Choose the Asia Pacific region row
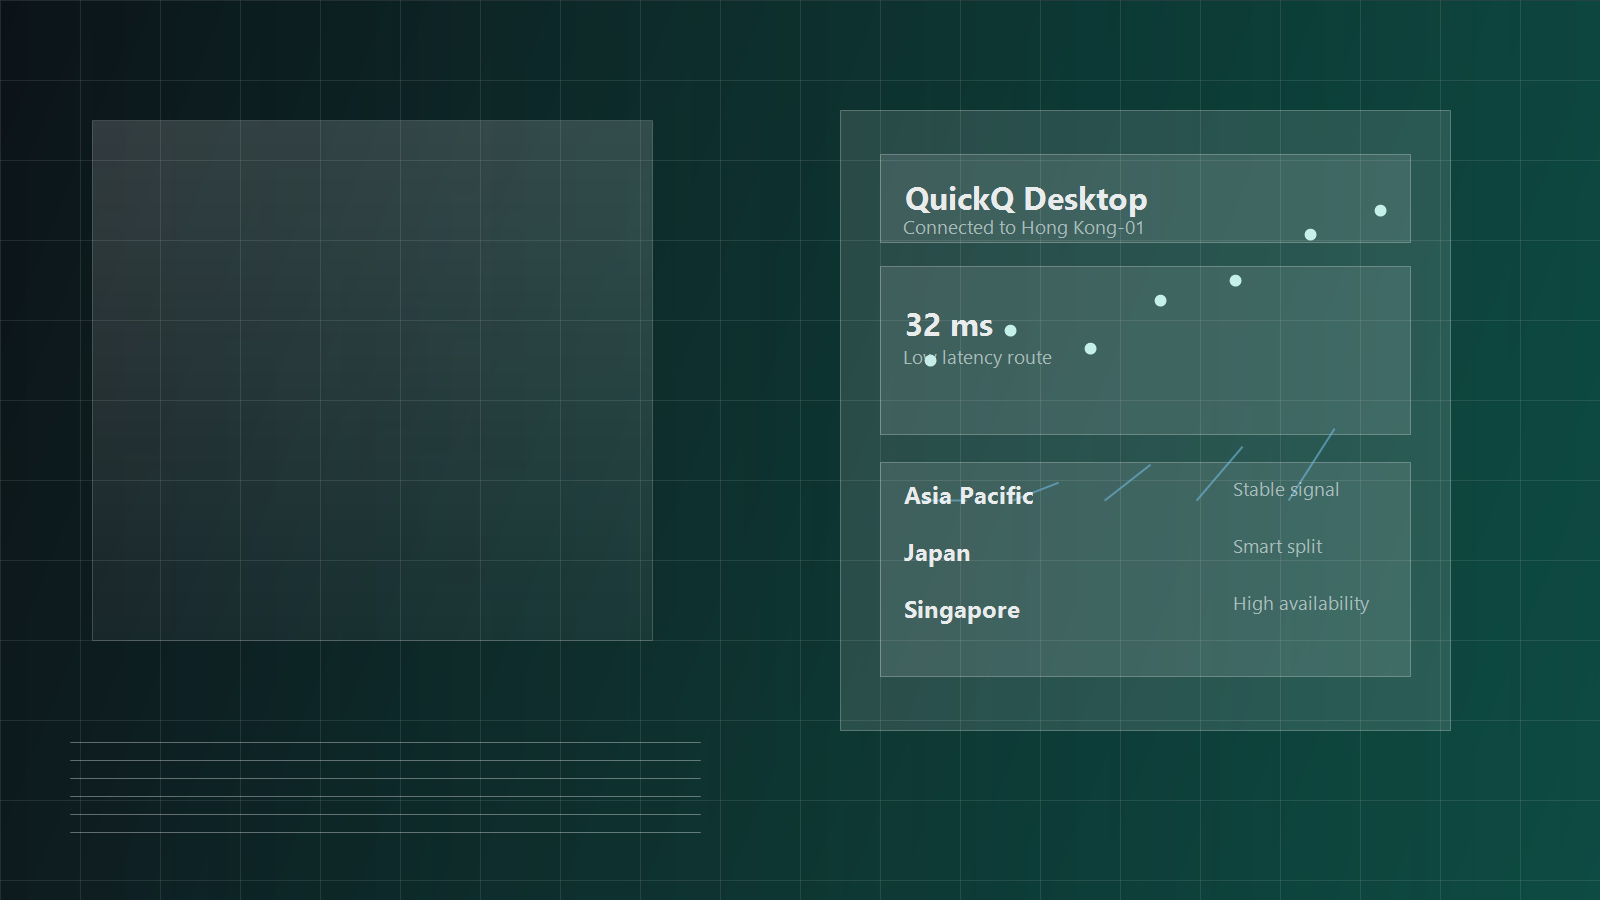Screen dimensions: 1600x900 pyautogui.click(x=968, y=496)
